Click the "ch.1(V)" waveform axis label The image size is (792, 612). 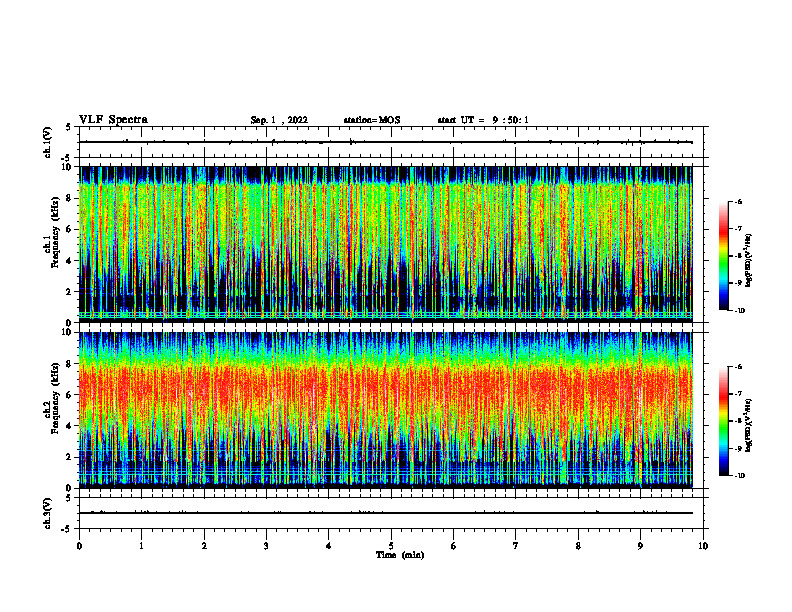(x=48, y=142)
